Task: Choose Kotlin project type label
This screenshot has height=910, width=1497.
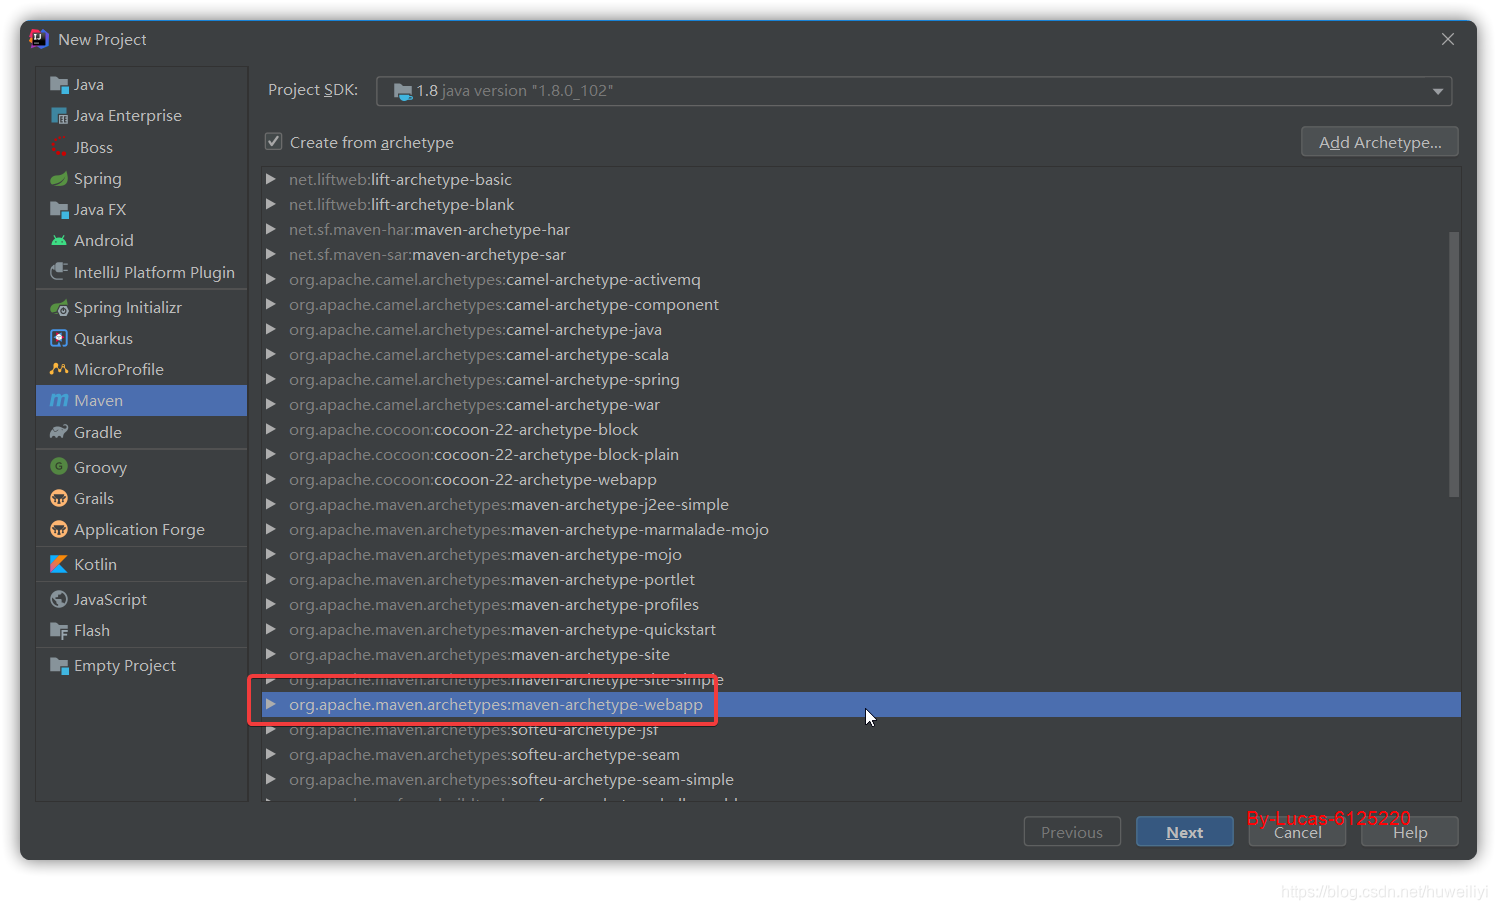Action: coord(95,564)
